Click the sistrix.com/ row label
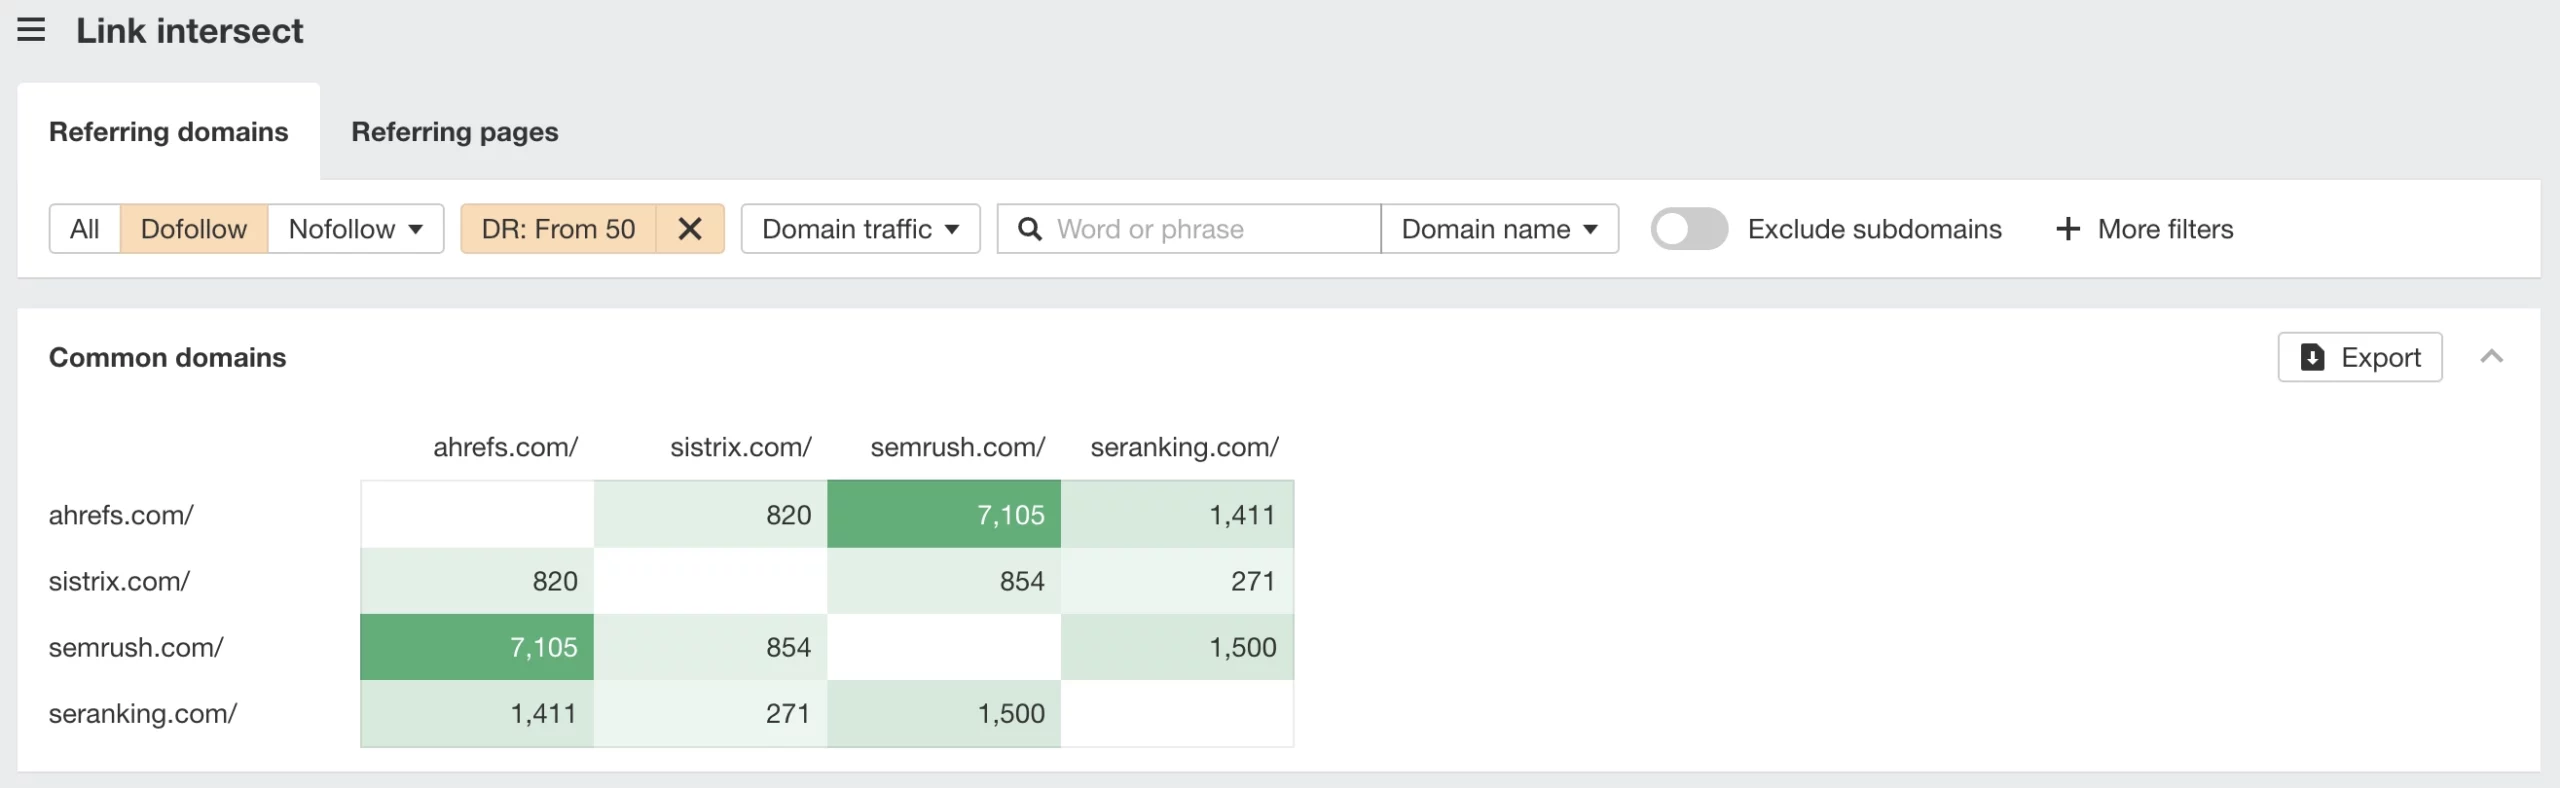 coord(119,581)
